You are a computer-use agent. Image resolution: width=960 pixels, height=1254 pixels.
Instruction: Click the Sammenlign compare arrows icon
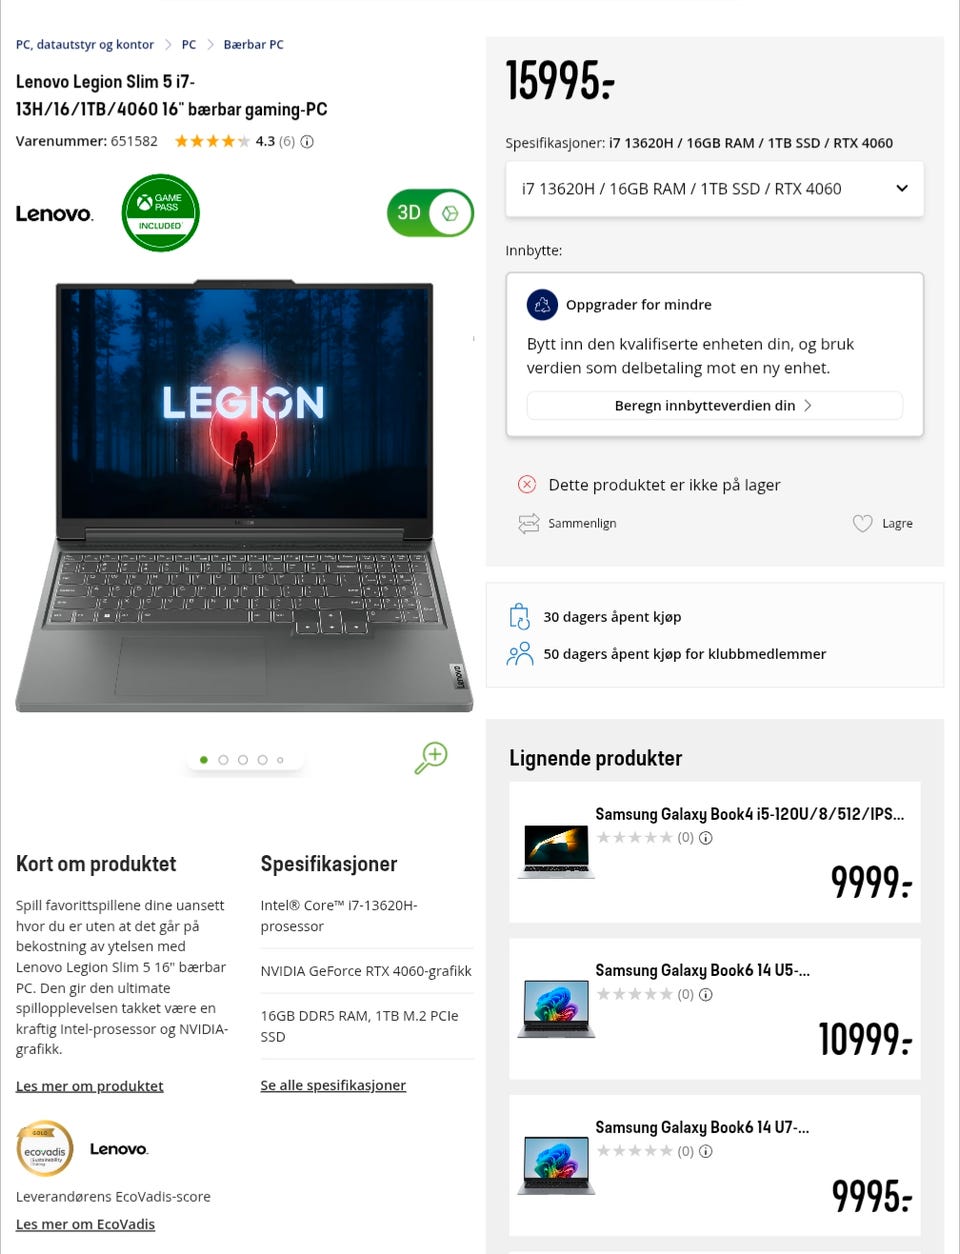click(529, 523)
